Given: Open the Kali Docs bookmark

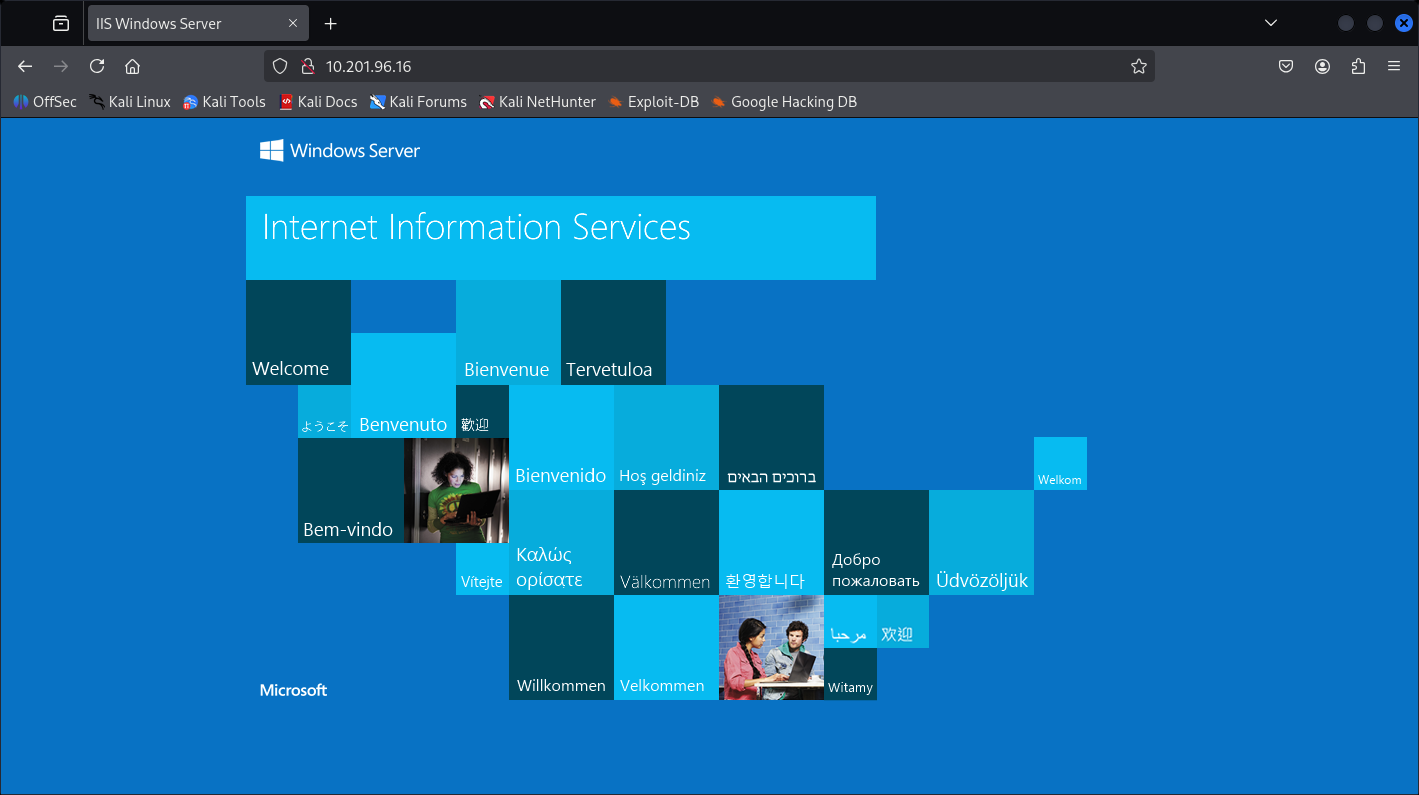Looking at the screenshot, I should (x=317, y=102).
